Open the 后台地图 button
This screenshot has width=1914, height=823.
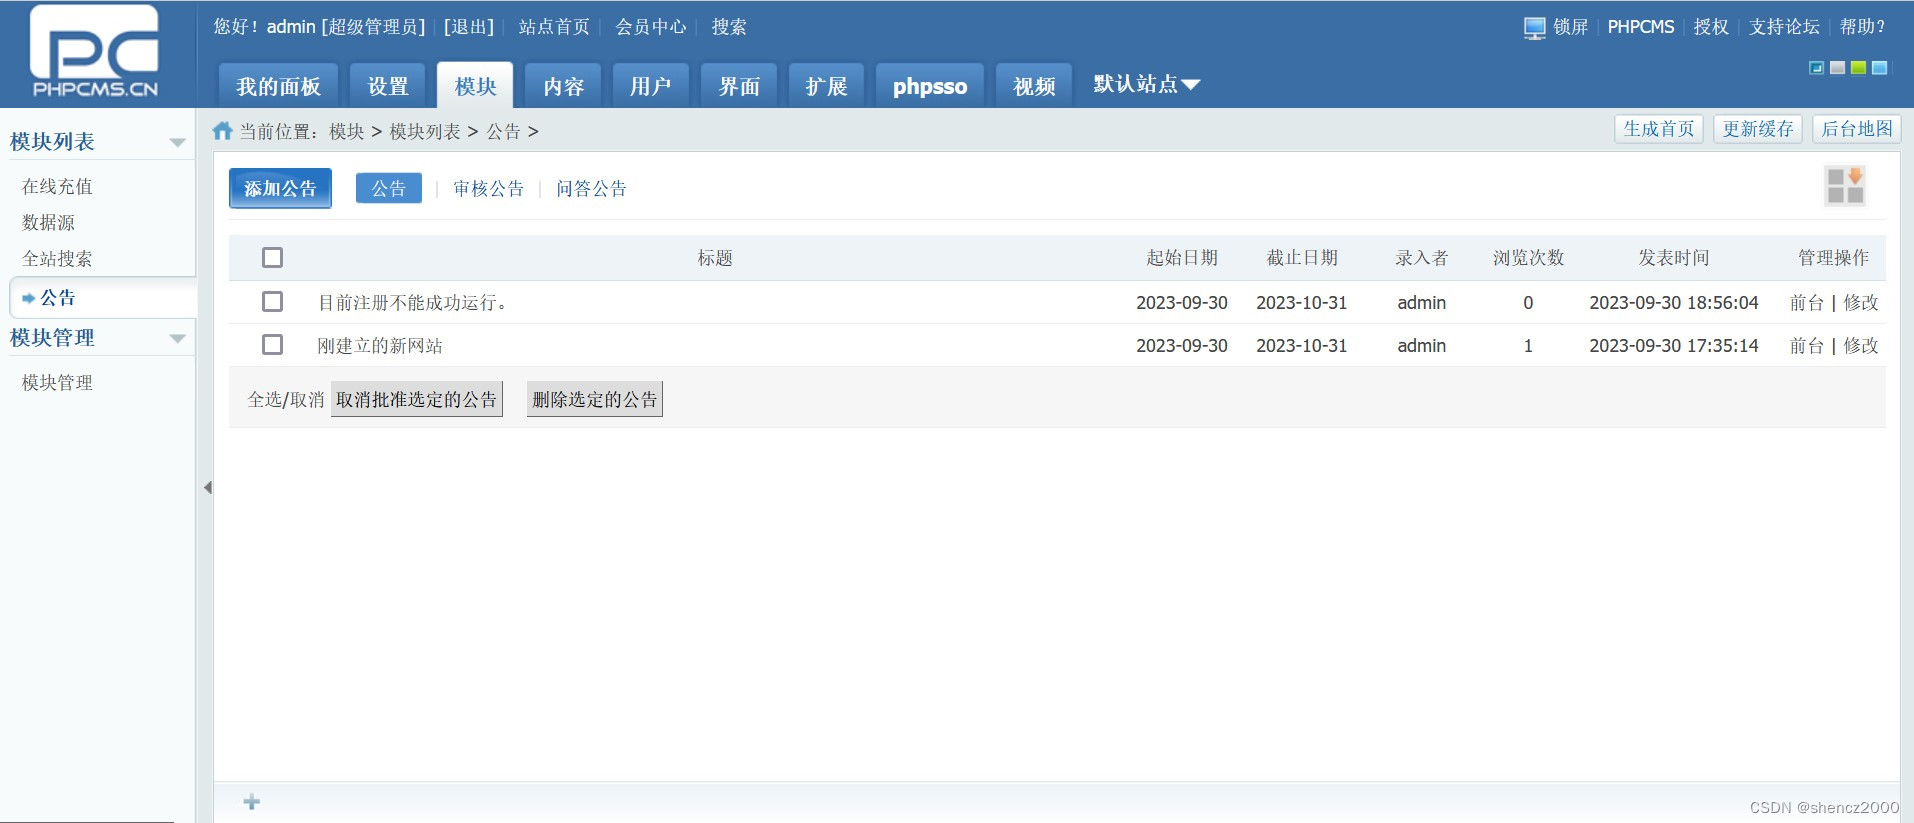point(1857,129)
